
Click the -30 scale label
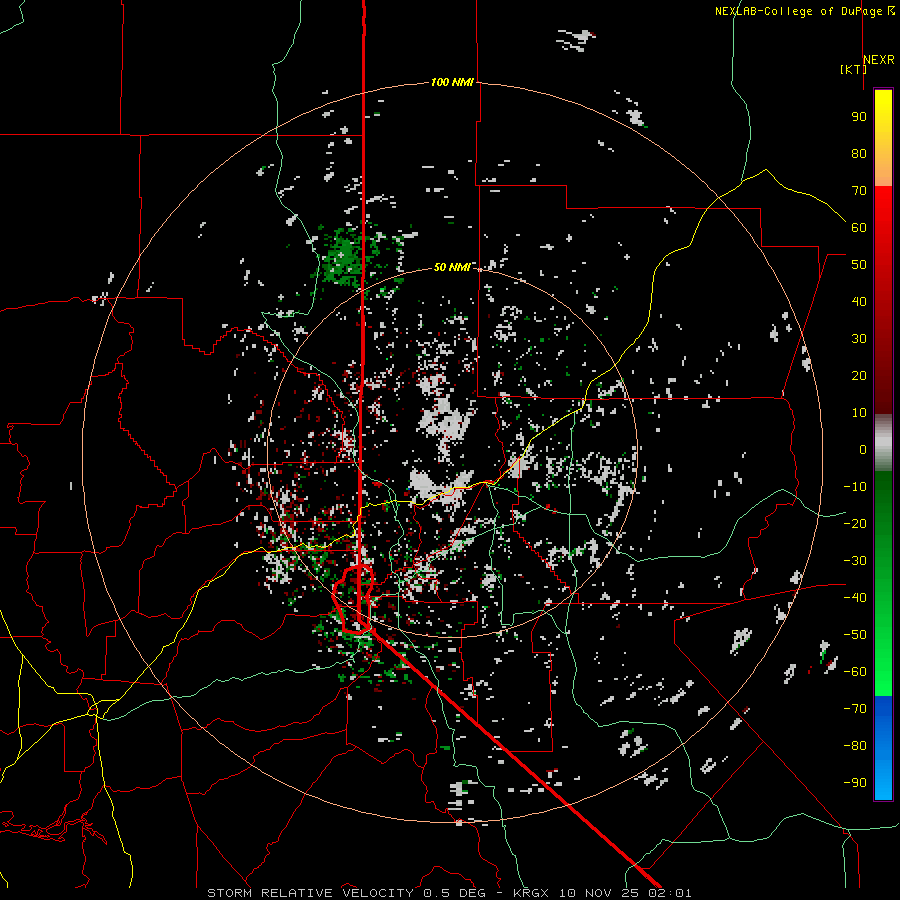coord(855,561)
